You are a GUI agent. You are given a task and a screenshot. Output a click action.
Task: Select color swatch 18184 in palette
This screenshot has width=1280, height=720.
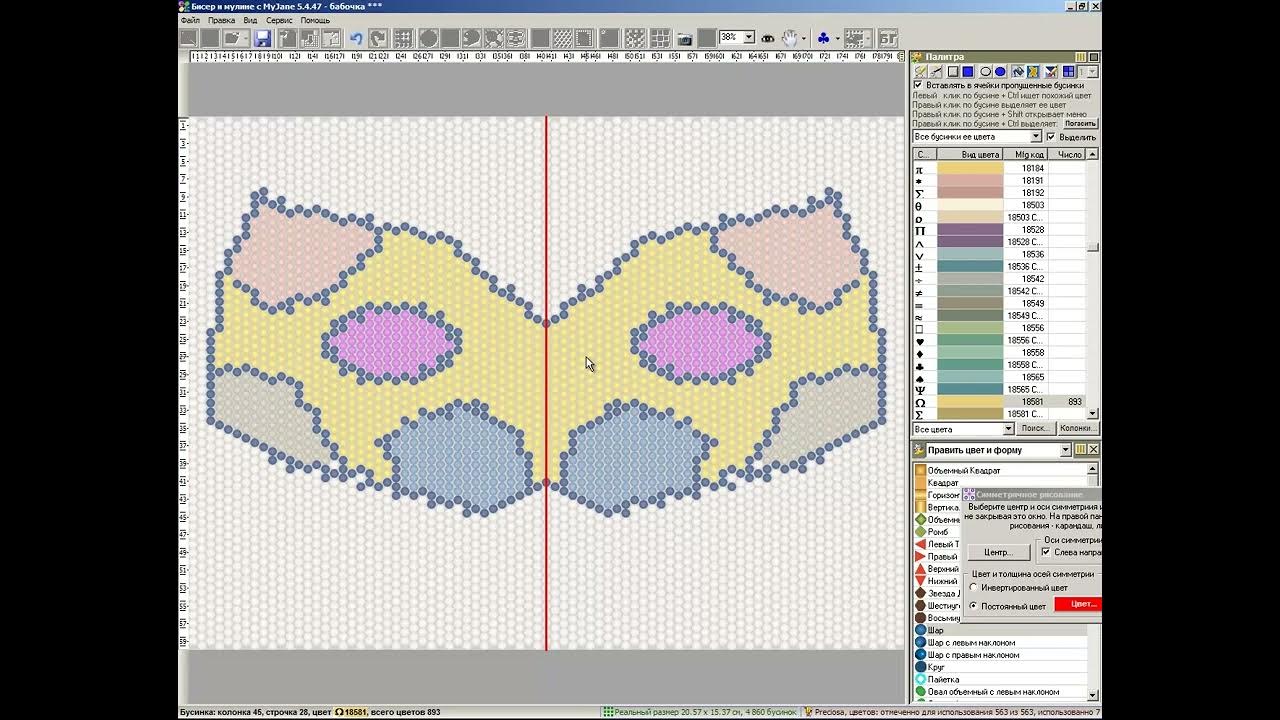[x=970, y=169]
